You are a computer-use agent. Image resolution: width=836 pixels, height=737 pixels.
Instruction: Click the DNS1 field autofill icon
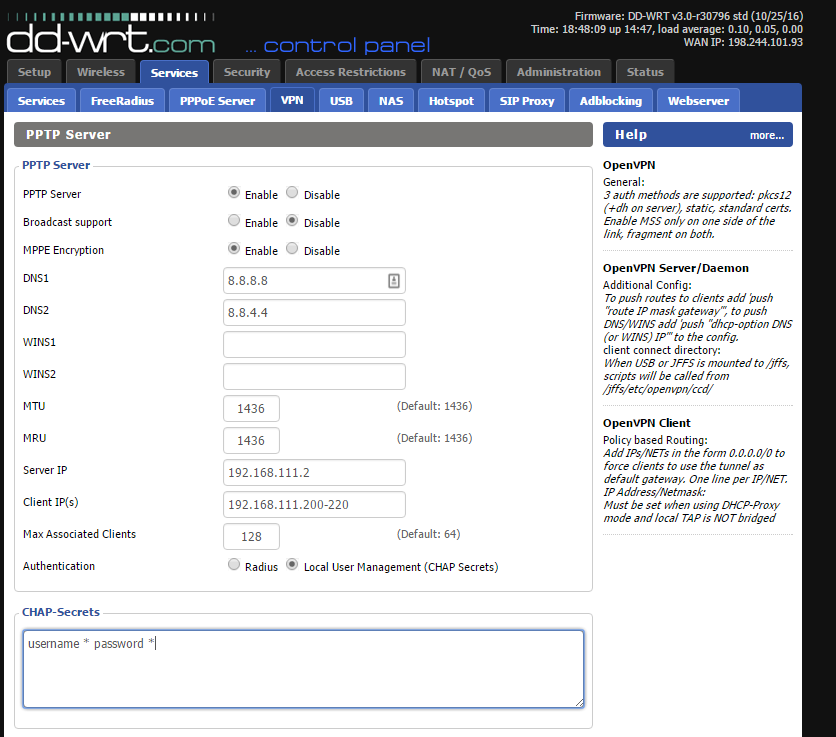394,281
